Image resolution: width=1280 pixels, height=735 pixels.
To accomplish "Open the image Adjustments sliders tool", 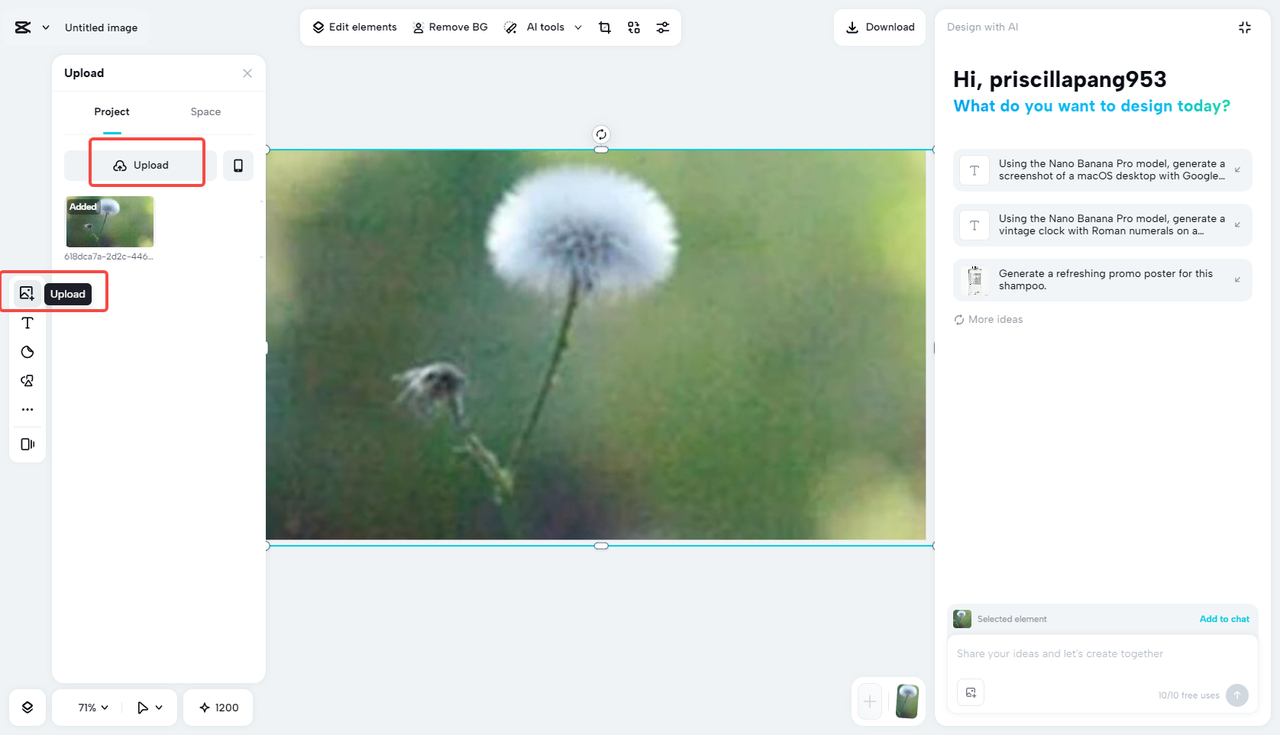I will tap(662, 27).
